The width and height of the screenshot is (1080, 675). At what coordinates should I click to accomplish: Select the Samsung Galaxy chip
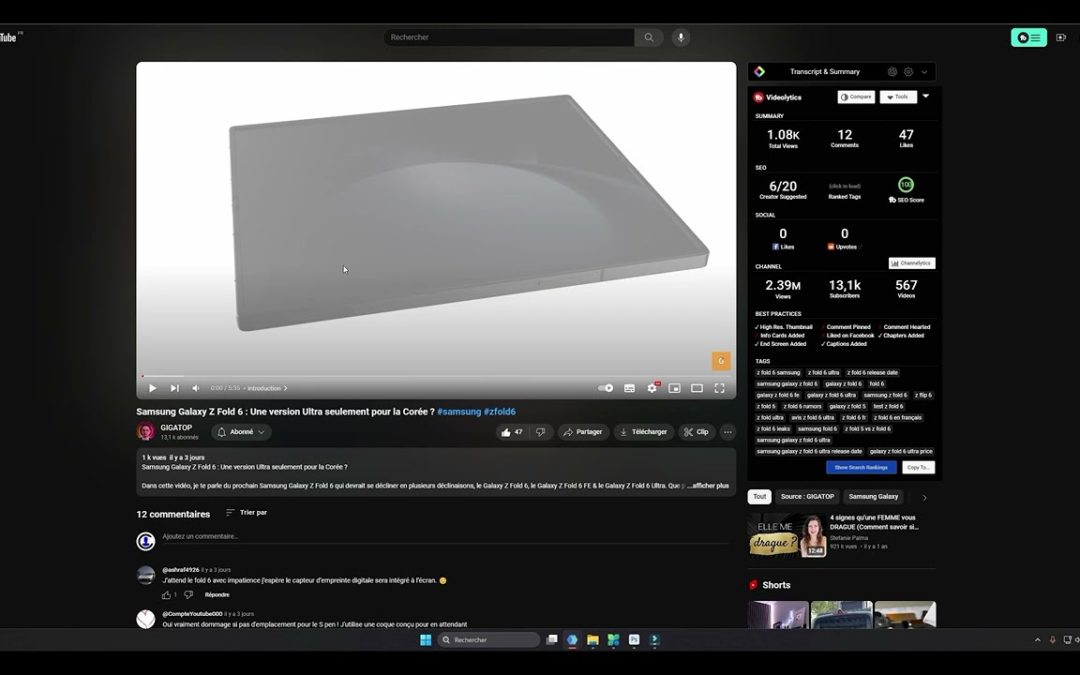[873, 497]
